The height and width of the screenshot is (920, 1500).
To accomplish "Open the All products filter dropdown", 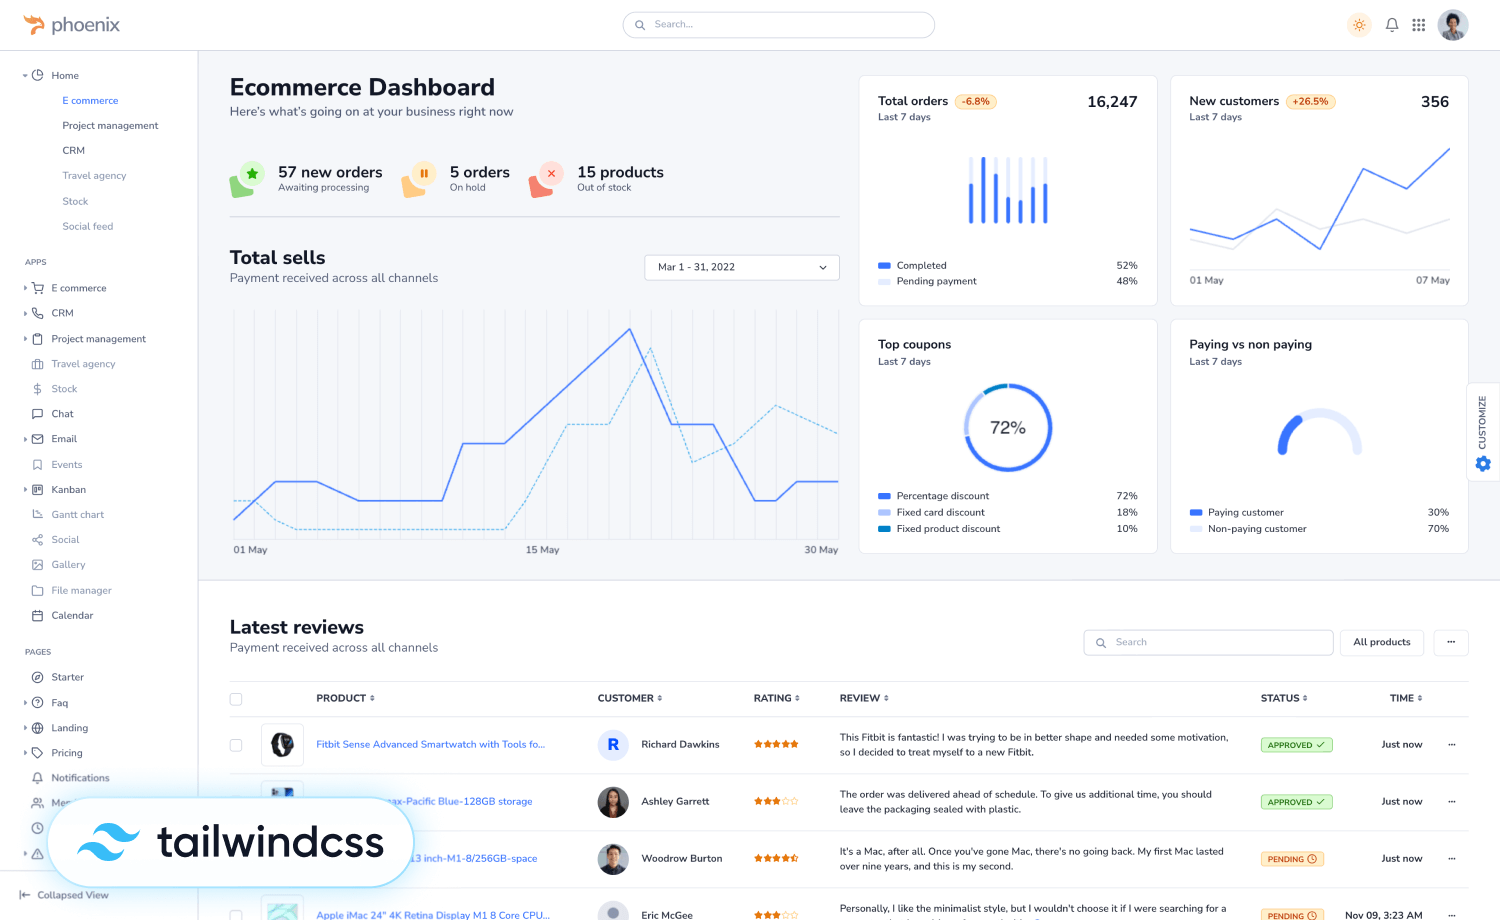I will tap(1381, 642).
